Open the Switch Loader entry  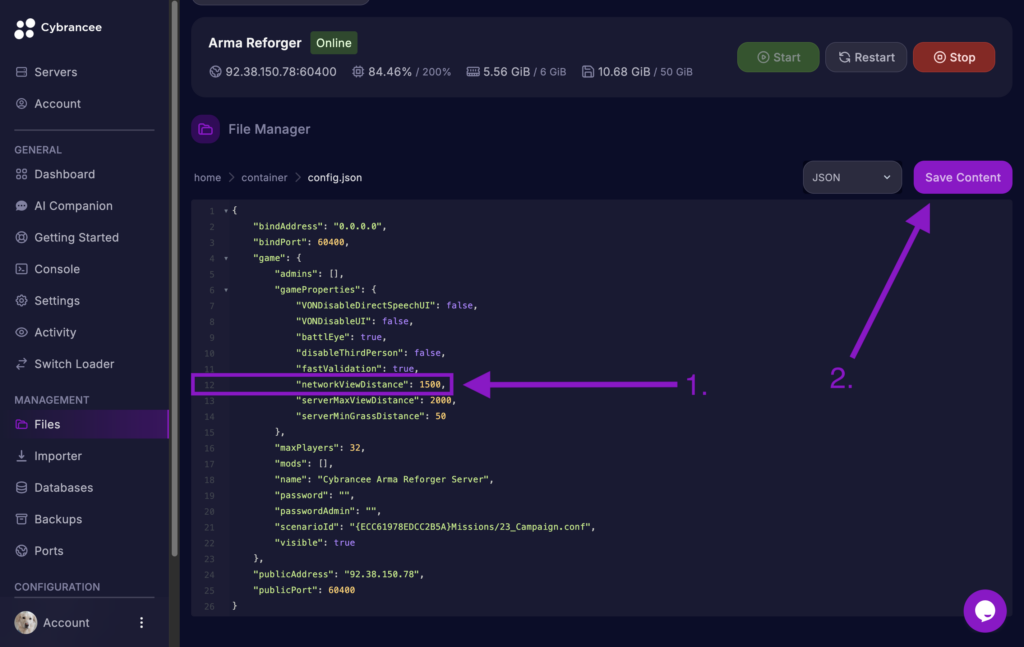tap(84, 364)
